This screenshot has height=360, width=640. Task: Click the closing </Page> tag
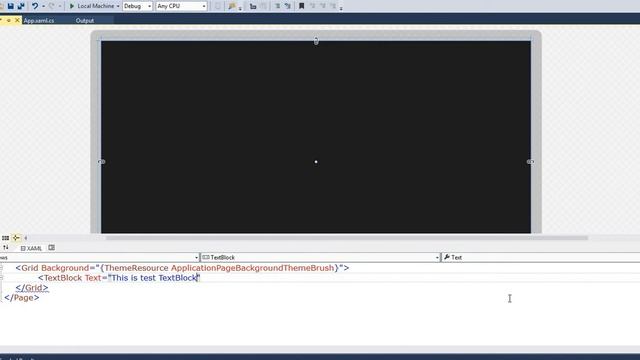point(22,298)
